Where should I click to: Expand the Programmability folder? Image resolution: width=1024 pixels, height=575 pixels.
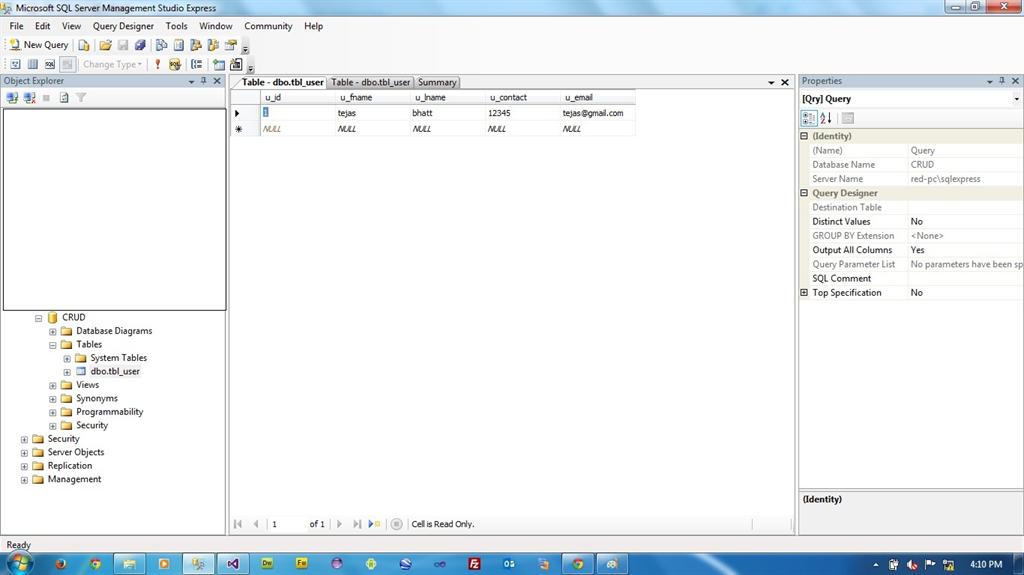click(x=53, y=413)
